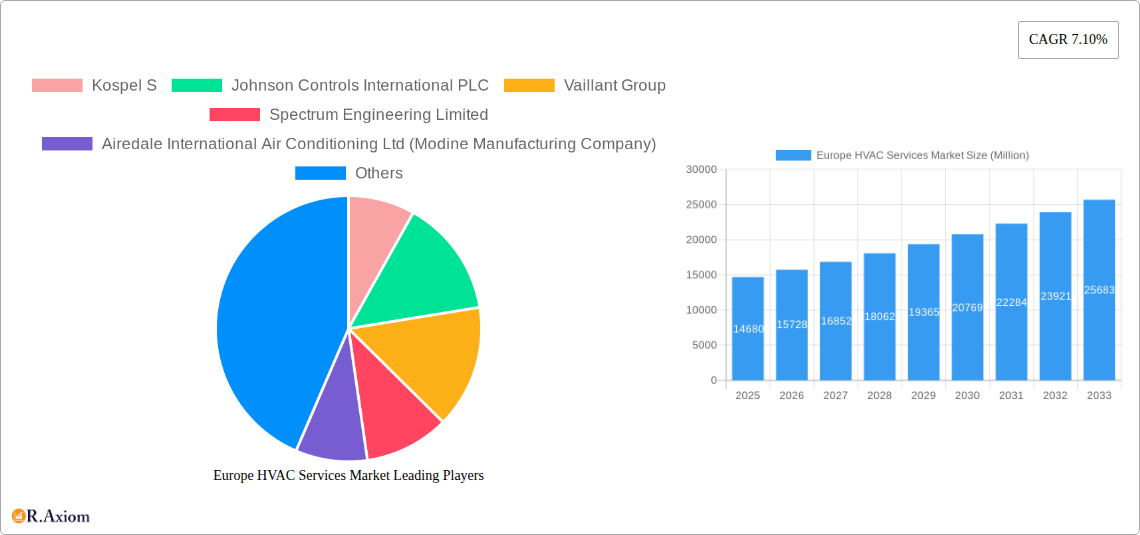The height and width of the screenshot is (535, 1140).
Task: Click the 25000 y-axis label
Action: (701, 205)
